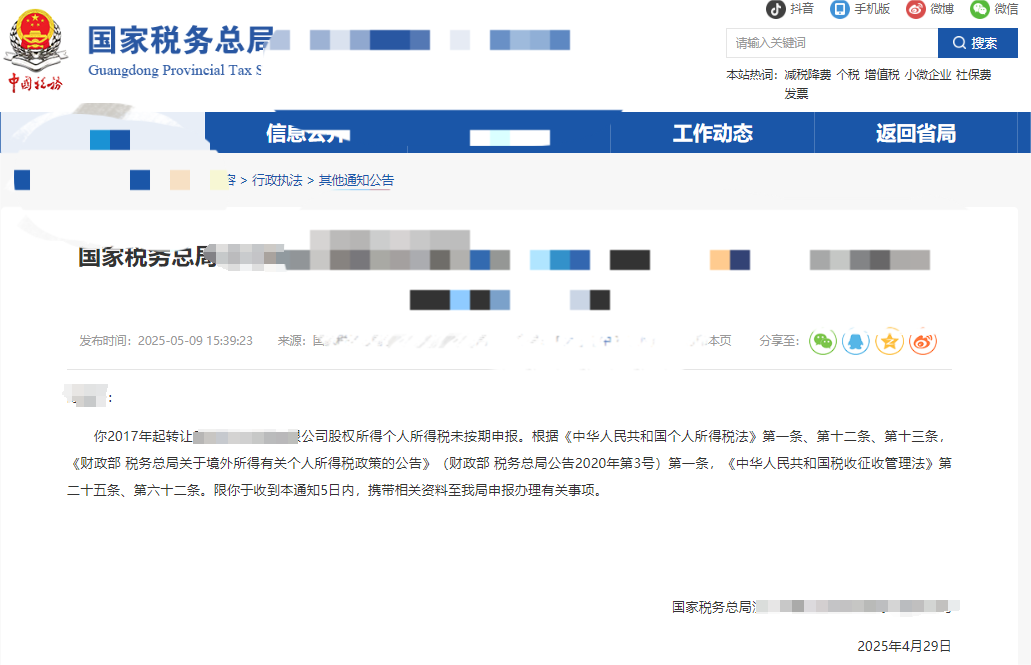Screen dimensions: 1031x665
Task: Share the notice to Sina Weibo
Action: pyautogui.click(x=923, y=341)
